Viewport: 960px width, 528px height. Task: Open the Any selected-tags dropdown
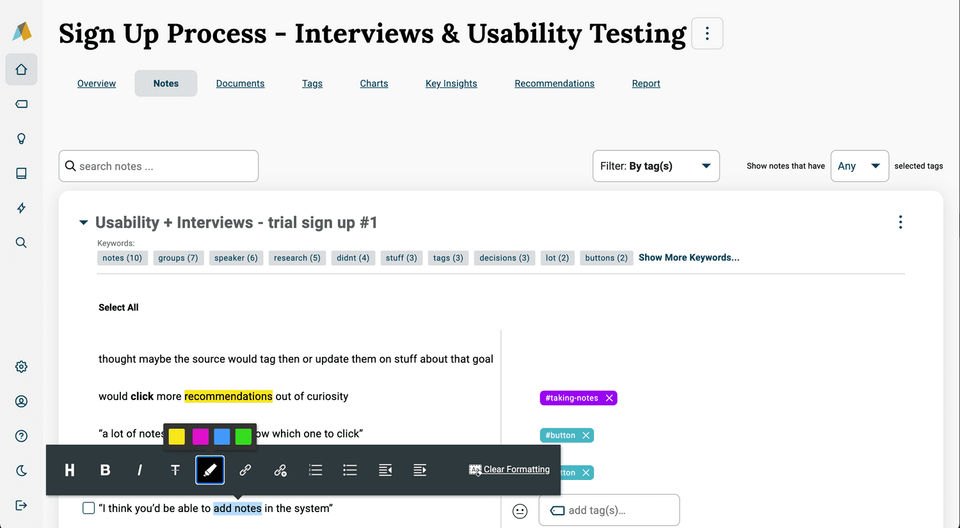[x=859, y=166]
